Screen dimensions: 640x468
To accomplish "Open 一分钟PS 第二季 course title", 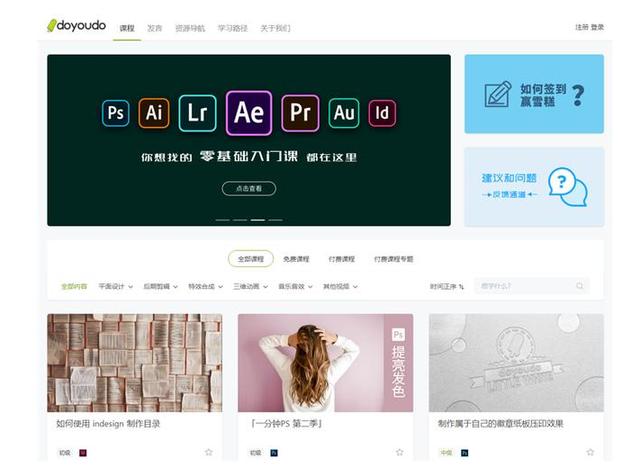I will click(x=286, y=424).
